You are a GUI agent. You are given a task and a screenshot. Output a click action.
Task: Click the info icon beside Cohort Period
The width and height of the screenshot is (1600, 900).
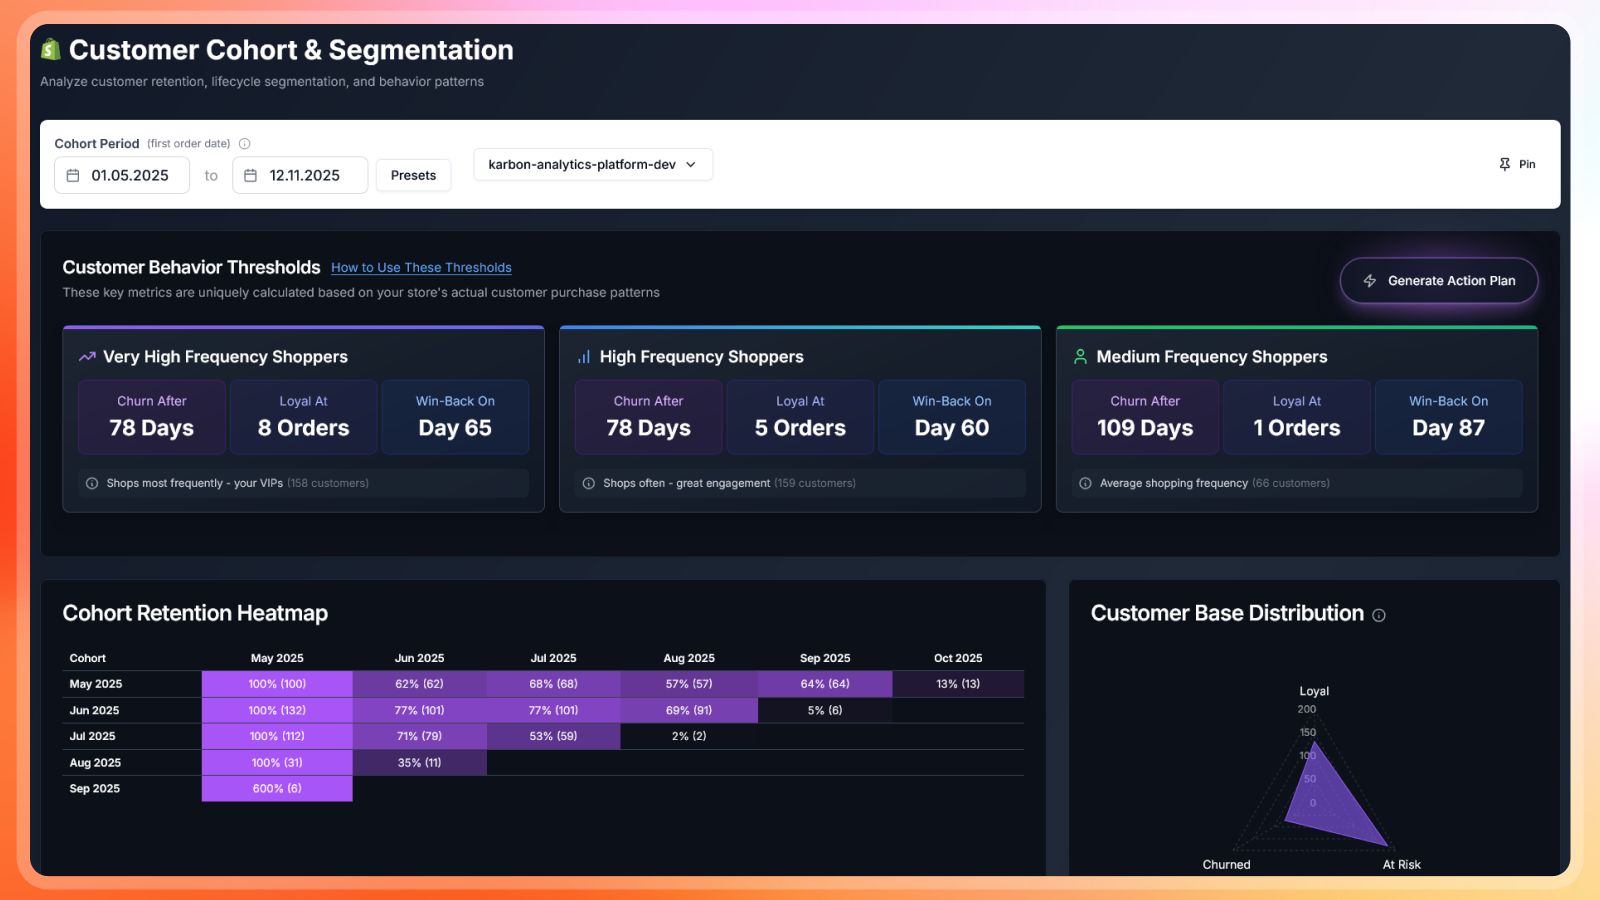[x=244, y=143]
